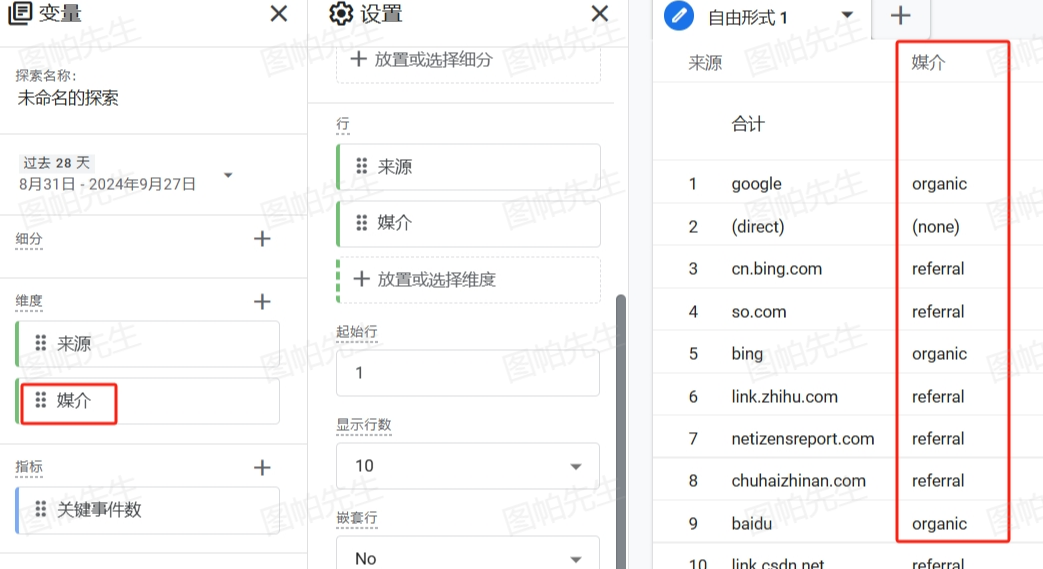Click 放置或选择维度 drop zone
Screen dimensions: 1043x569
coord(468,280)
